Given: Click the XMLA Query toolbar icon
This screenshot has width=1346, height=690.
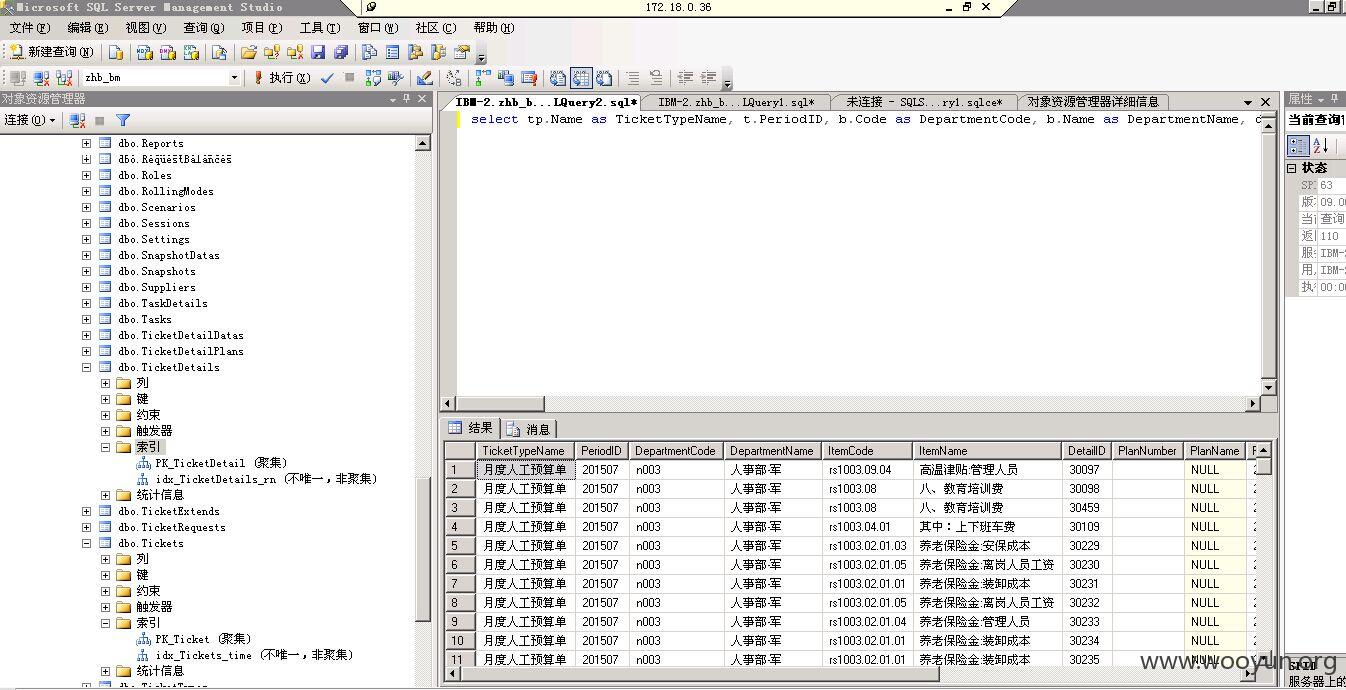Looking at the screenshot, I should [191, 52].
